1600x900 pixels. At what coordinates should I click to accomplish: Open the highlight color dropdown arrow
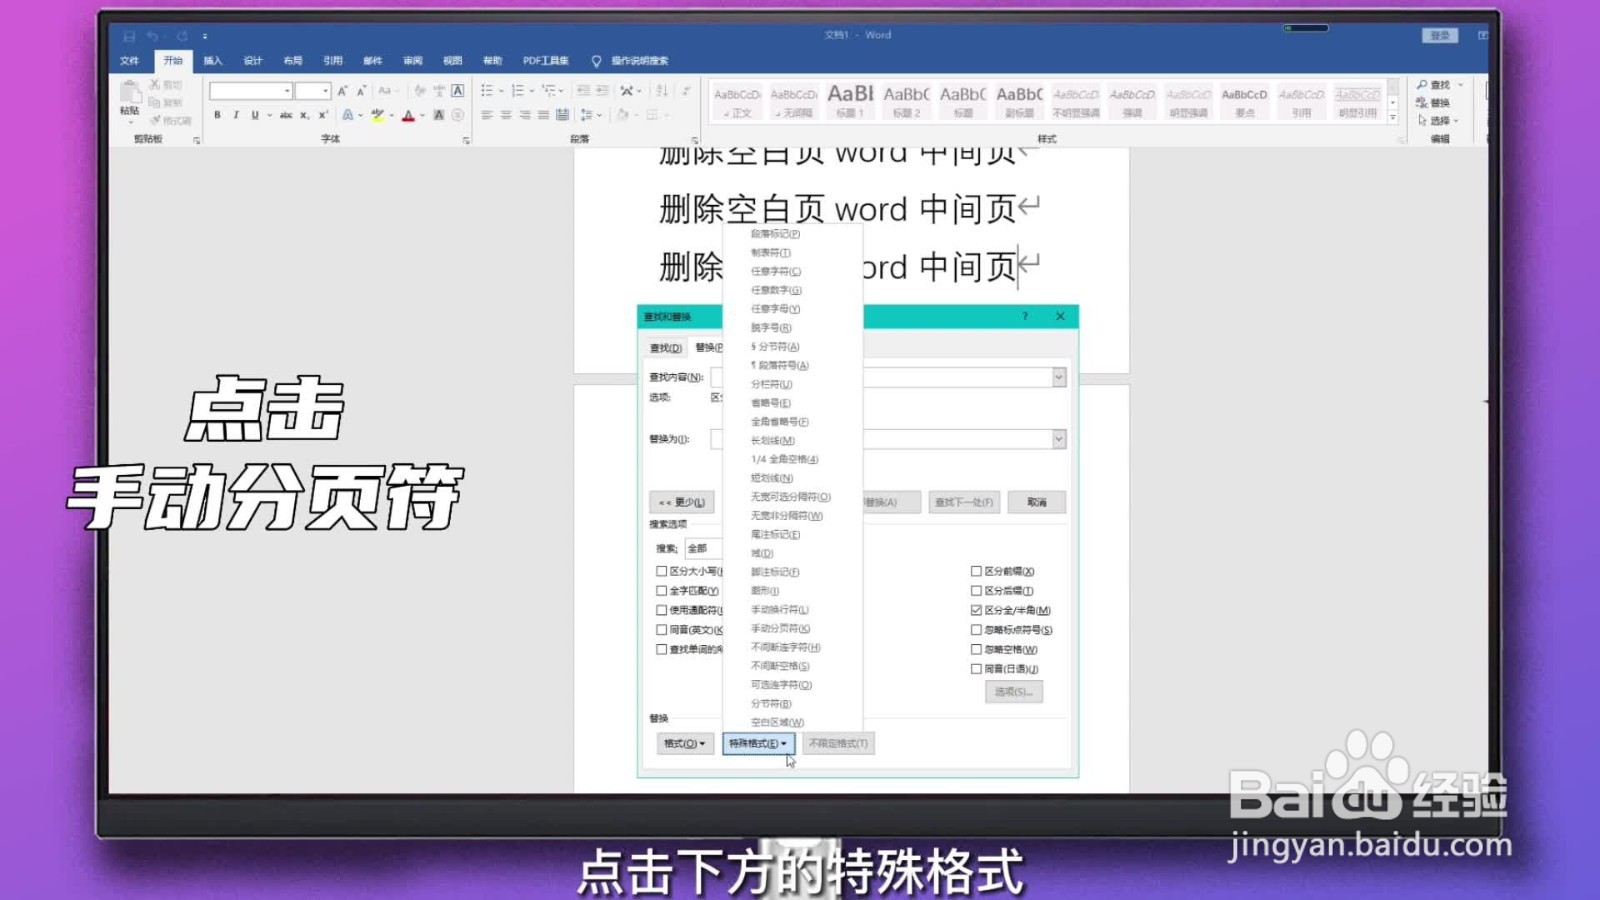point(392,116)
